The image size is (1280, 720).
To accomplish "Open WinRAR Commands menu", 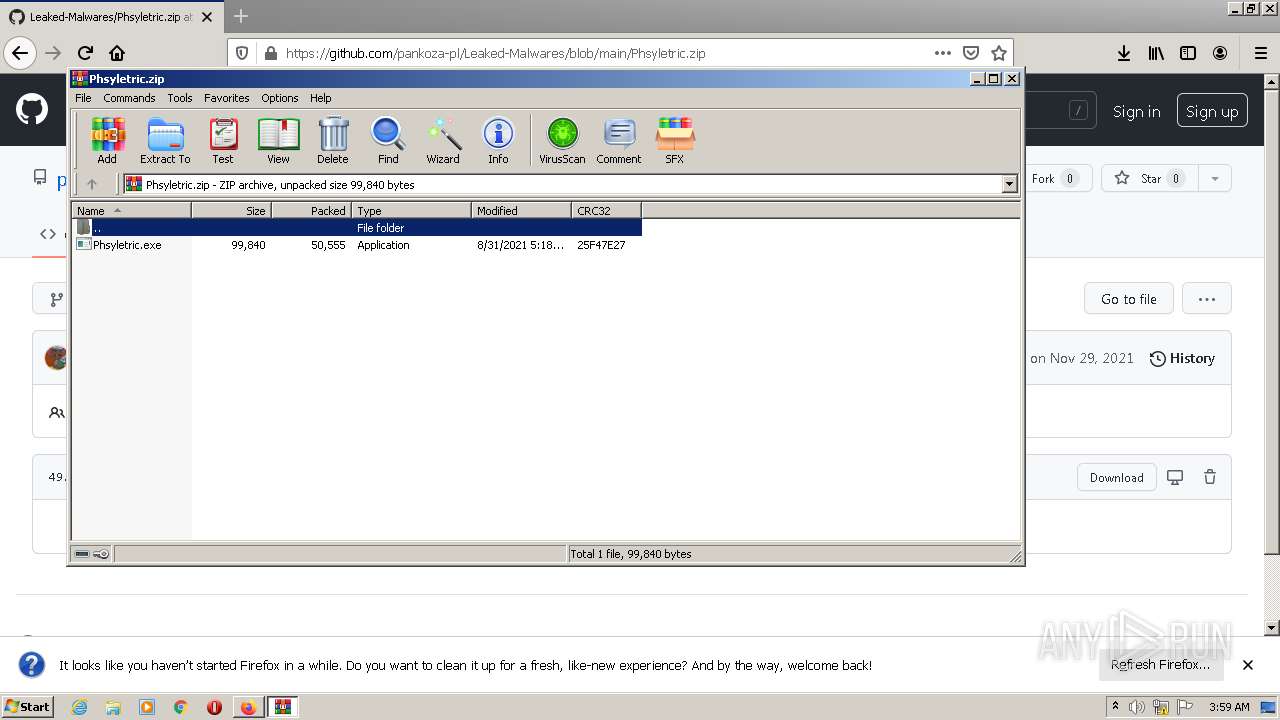I will 129,98.
